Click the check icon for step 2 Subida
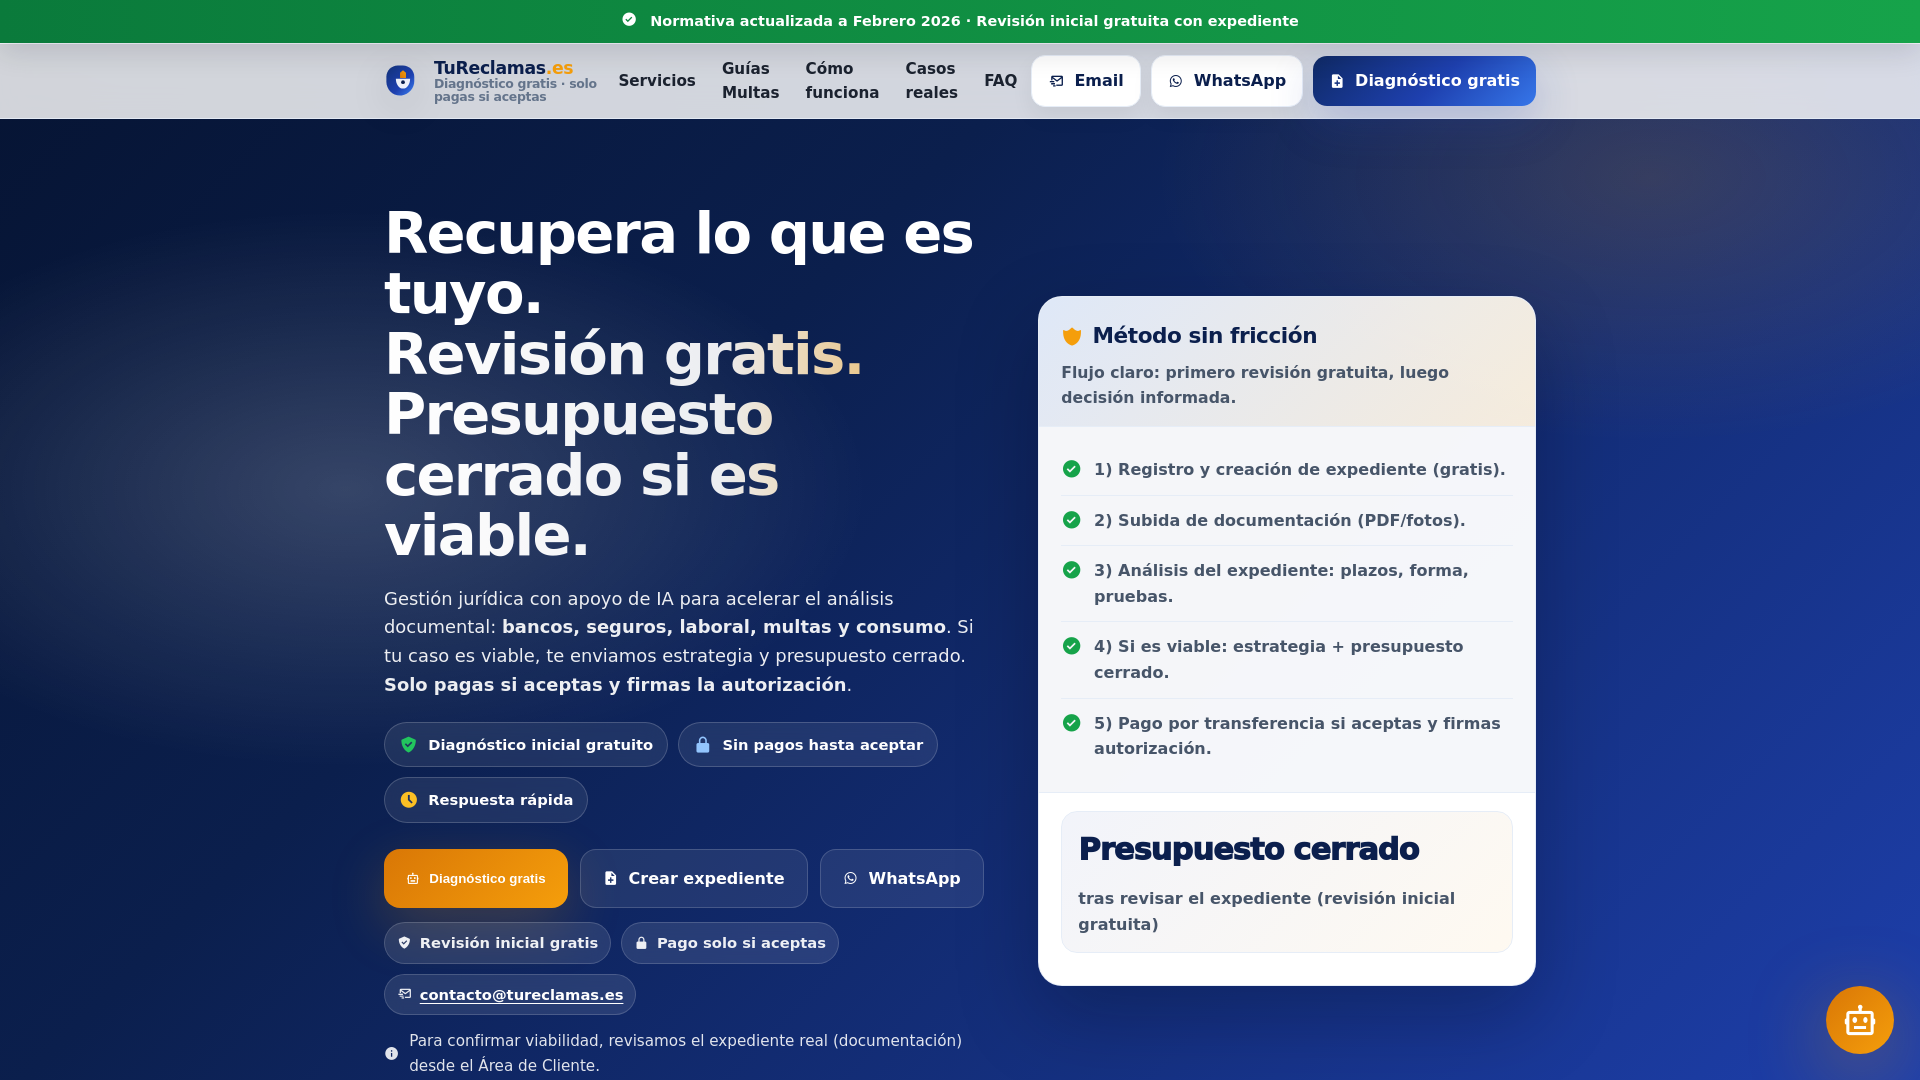 click(x=1072, y=520)
